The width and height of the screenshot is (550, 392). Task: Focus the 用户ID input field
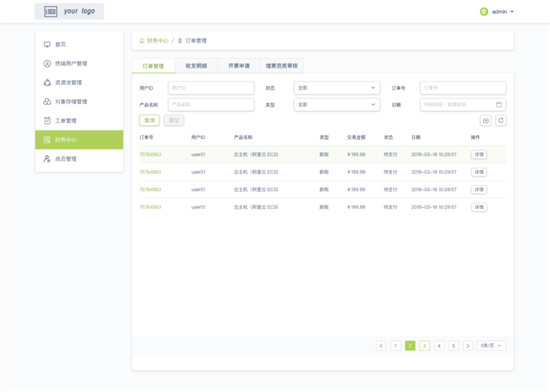coord(211,88)
